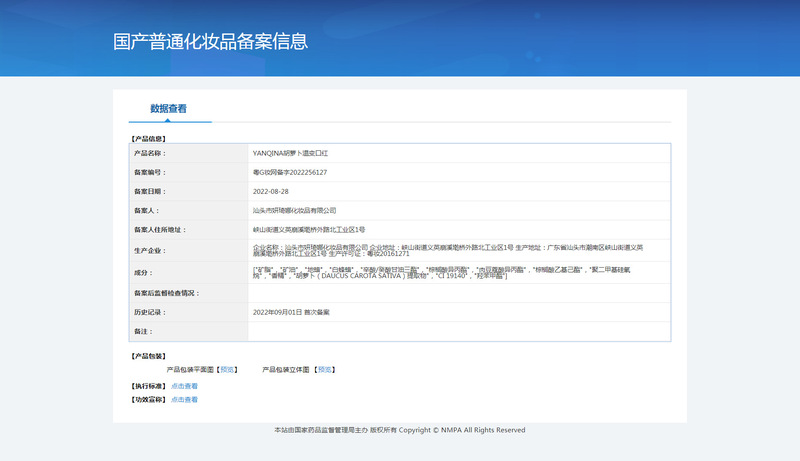Click the 备案日期 row label
This screenshot has width=800, height=461.
pos(150,191)
